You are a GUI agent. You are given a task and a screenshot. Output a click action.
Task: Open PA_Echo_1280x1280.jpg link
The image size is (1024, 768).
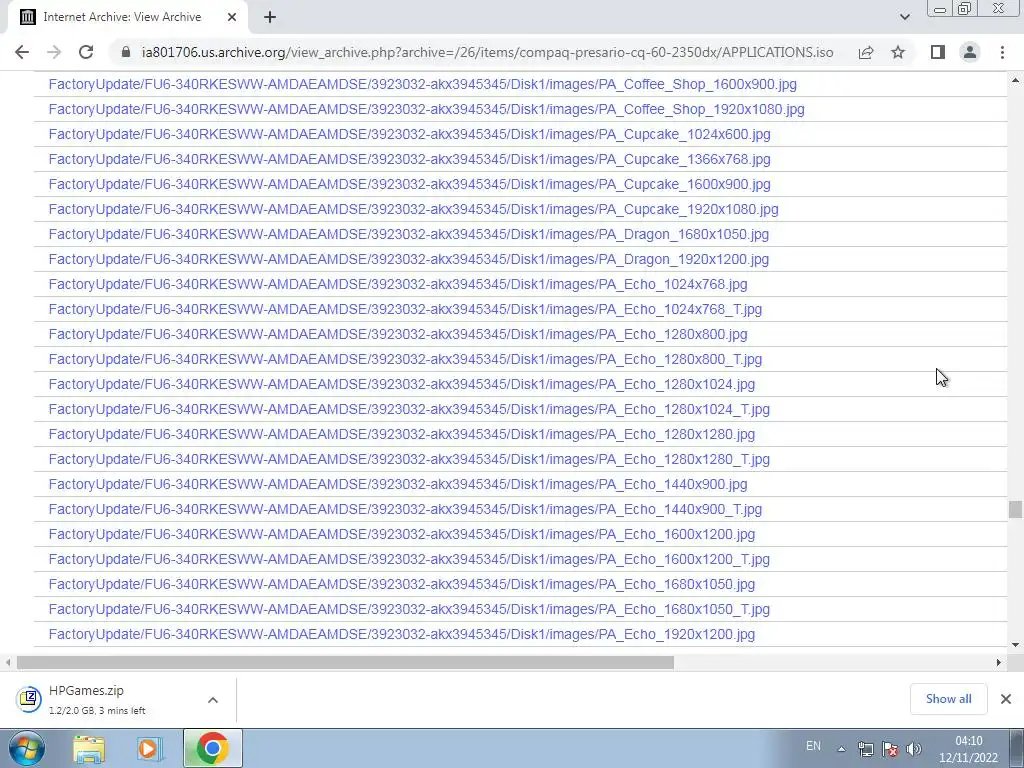(402, 434)
